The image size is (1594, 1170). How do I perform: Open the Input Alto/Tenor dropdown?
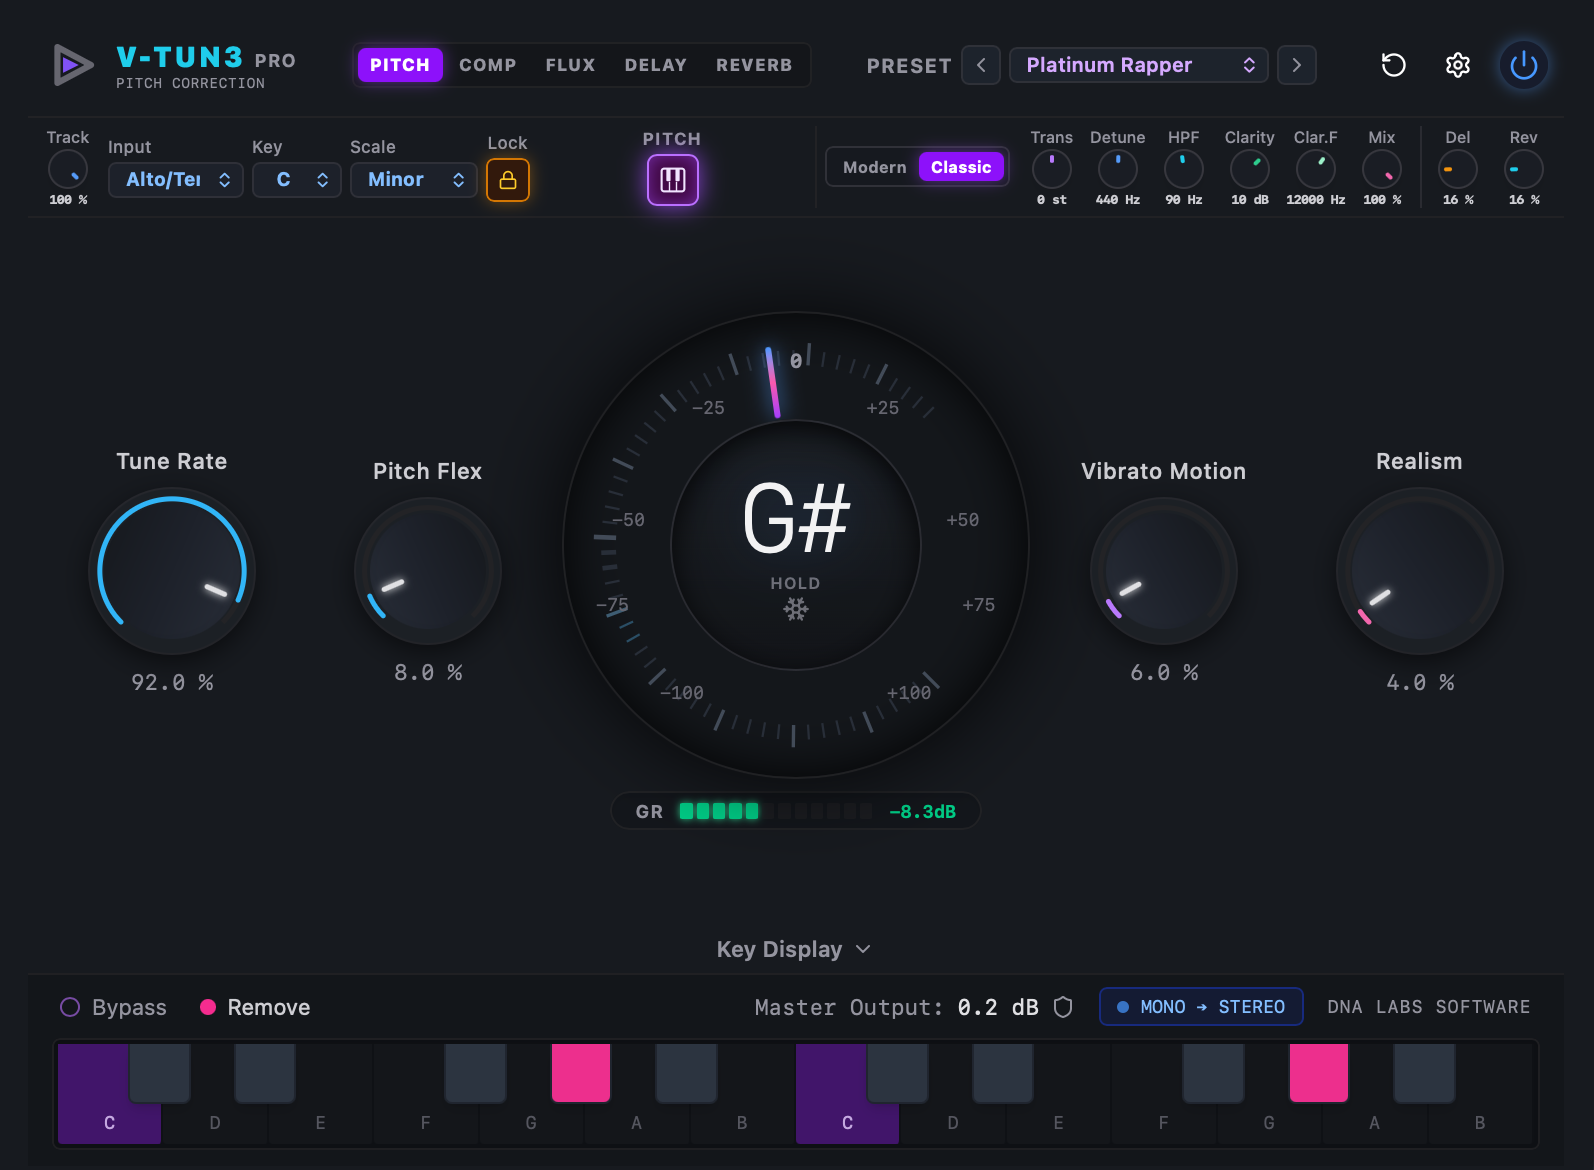(176, 180)
